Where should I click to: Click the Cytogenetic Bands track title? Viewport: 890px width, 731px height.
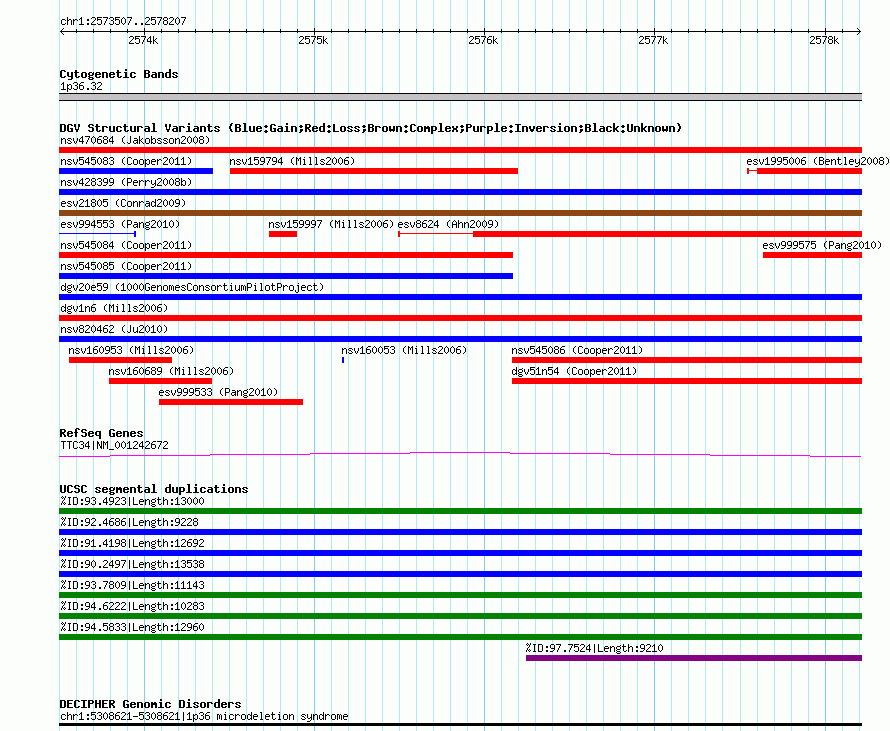119,74
